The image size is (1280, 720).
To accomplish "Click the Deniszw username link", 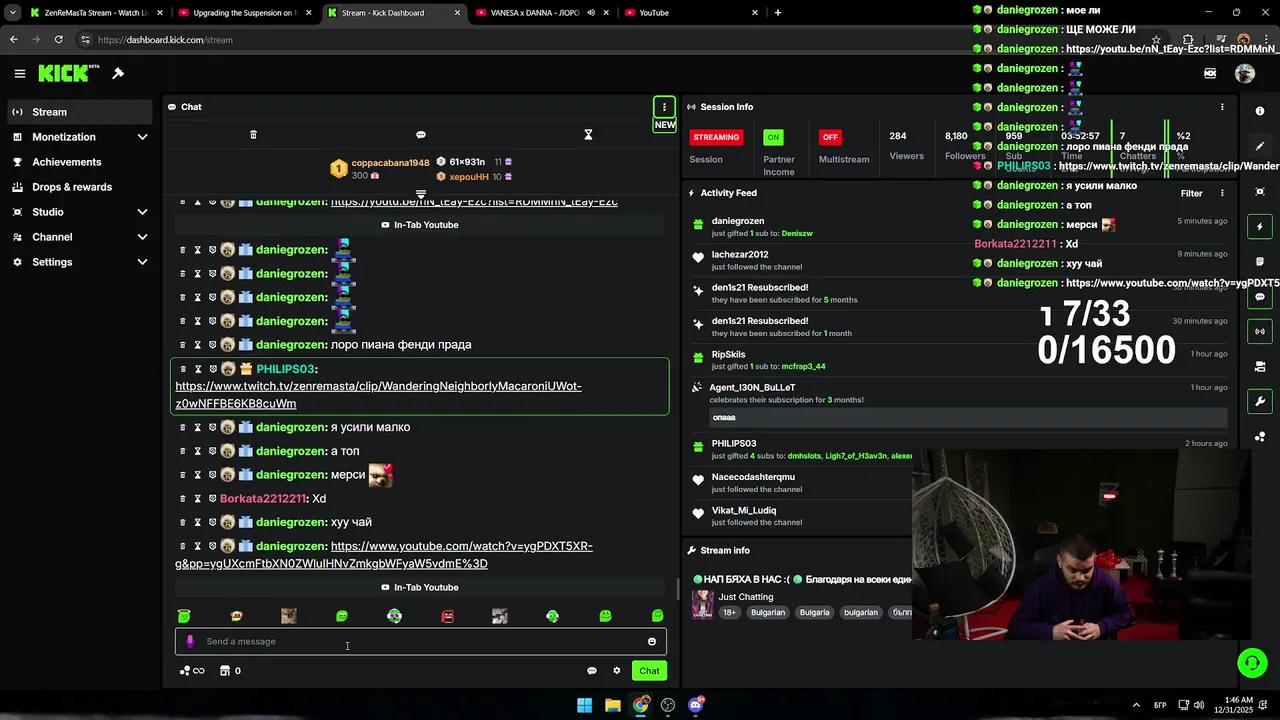I will click(x=797, y=233).
